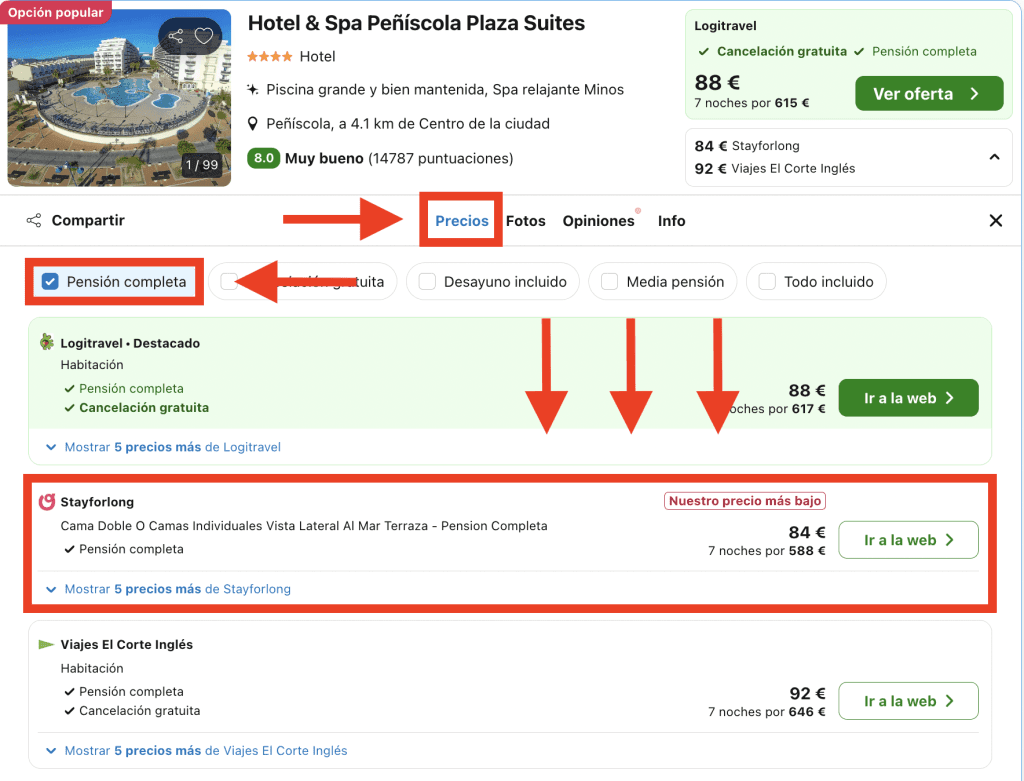Check the Todo incluido filter
Viewport: 1024px width, 781px height.
click(x=767, y=282)
